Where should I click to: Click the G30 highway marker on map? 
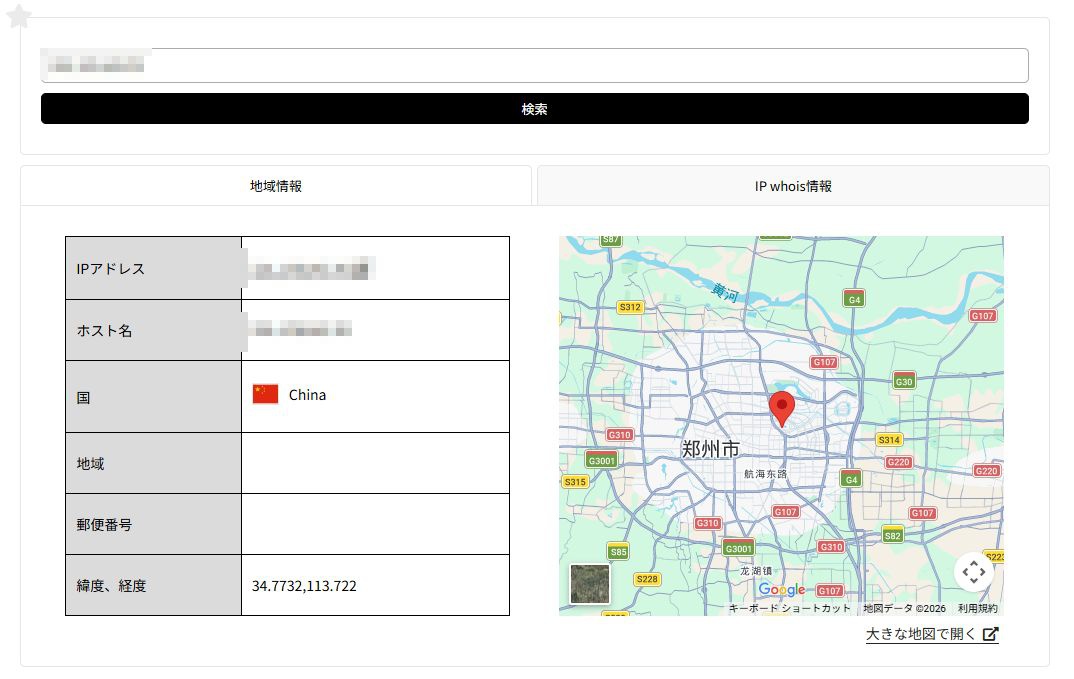click(x=904, y=381)
